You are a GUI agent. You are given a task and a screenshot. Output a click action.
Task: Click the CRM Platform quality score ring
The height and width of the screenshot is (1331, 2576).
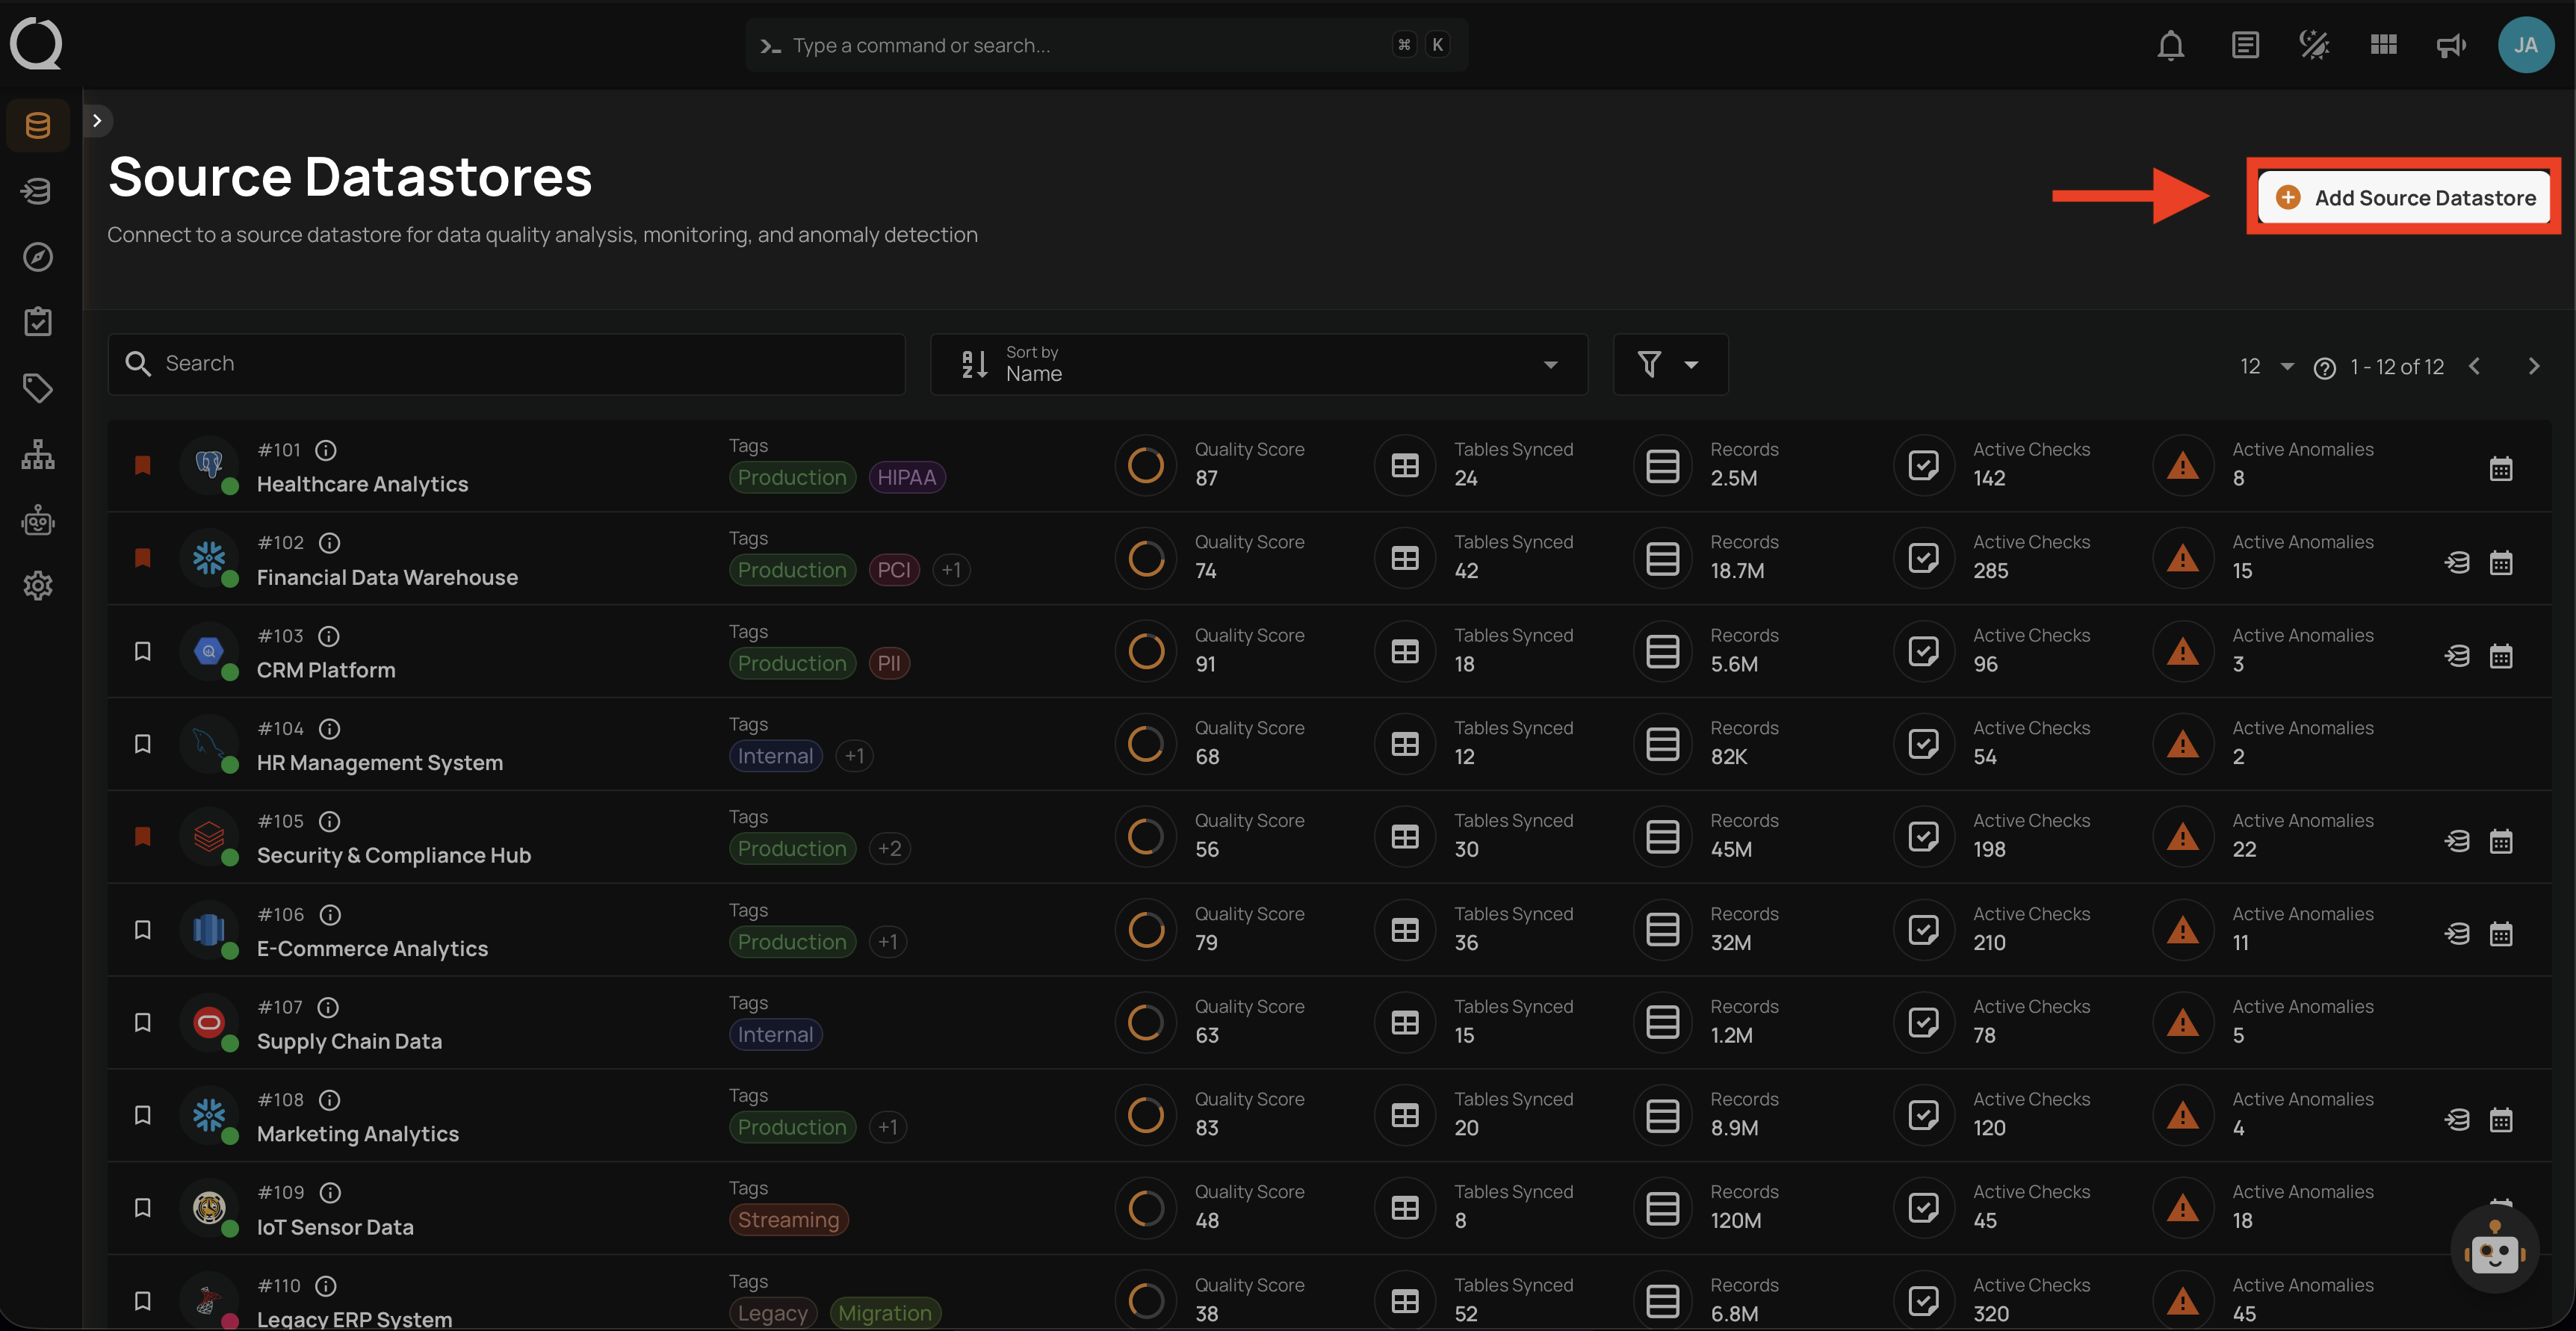[1145, 651]
